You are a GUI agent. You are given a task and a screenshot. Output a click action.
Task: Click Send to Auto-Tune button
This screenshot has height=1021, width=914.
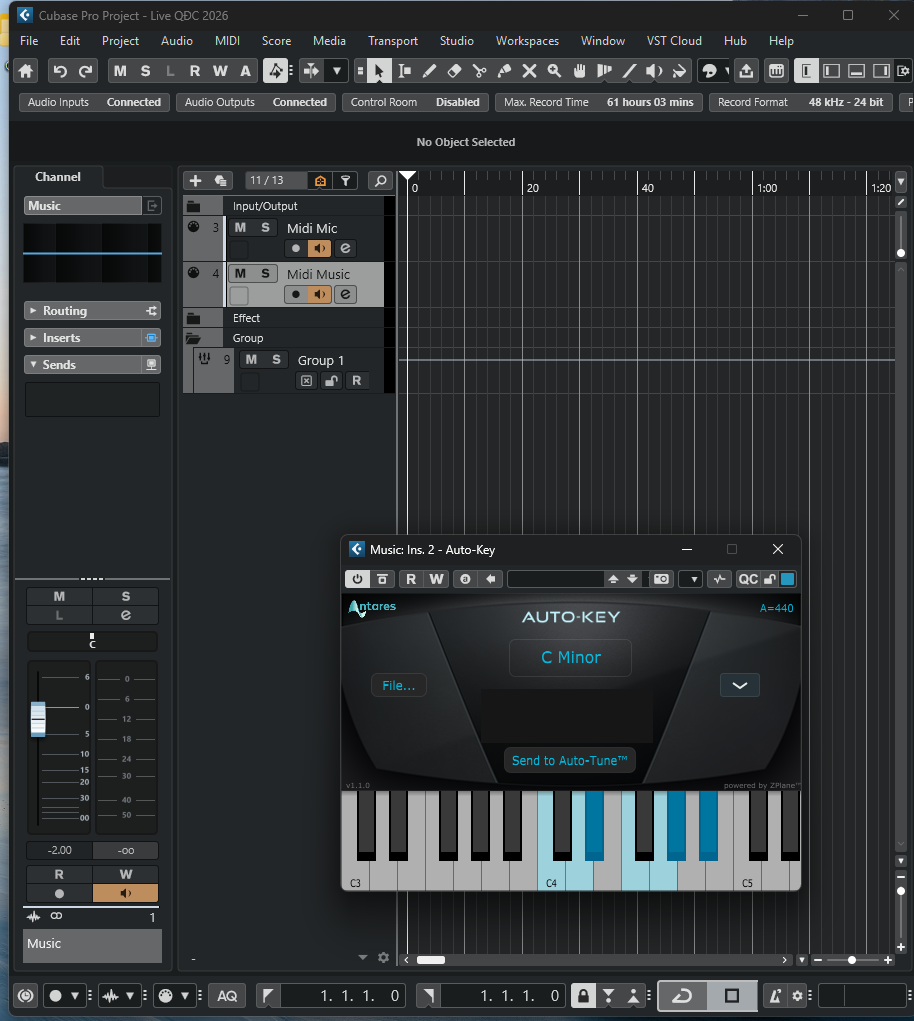[x=570, y=761]
